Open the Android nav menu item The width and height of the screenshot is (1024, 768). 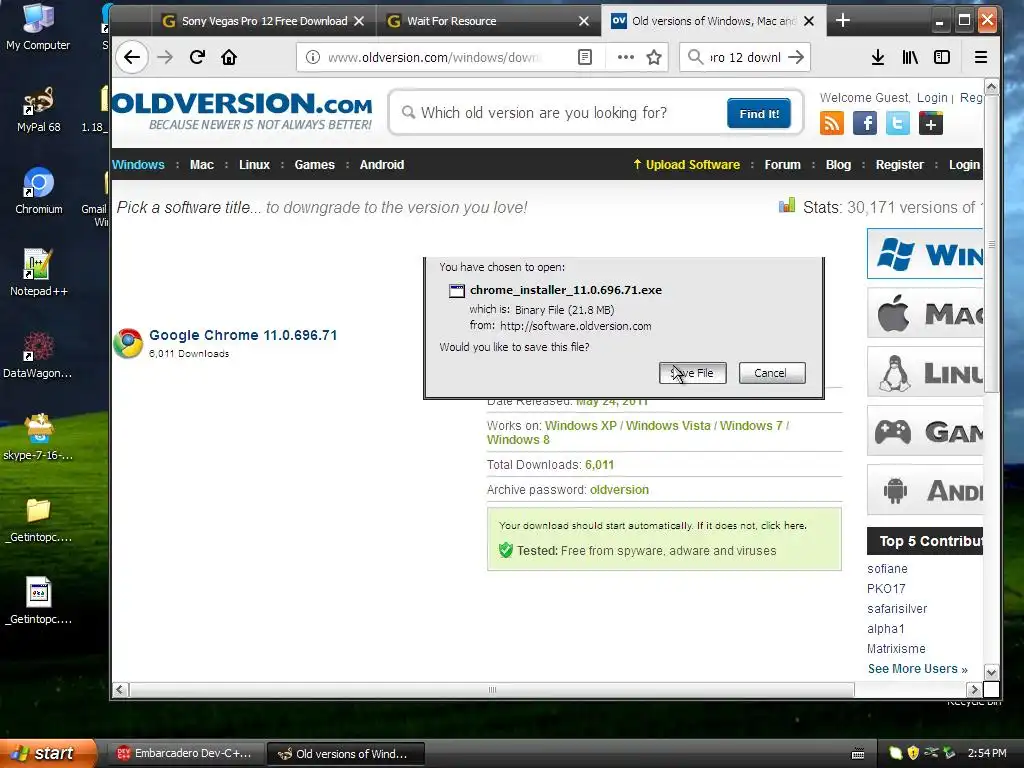coord(382,165)
